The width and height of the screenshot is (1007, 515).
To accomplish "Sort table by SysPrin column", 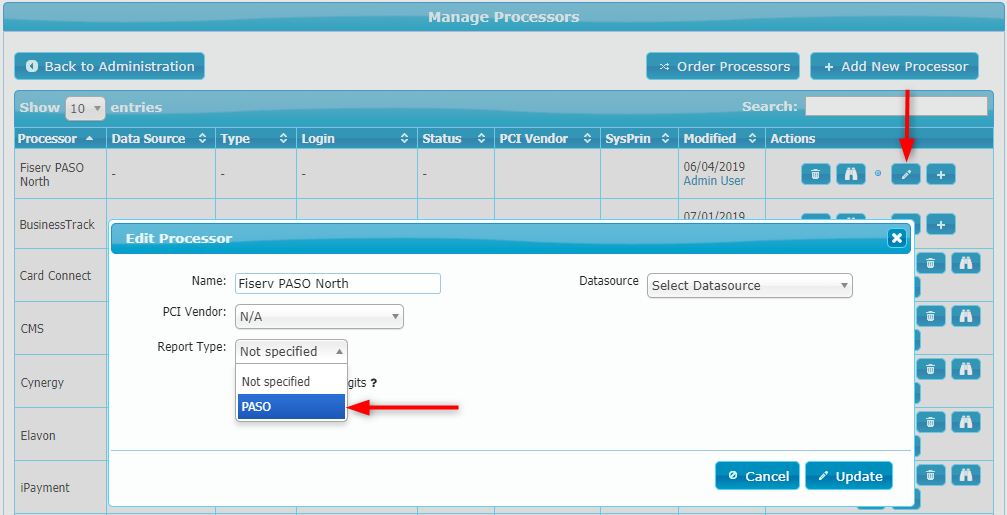I will [x=639, y=139].
